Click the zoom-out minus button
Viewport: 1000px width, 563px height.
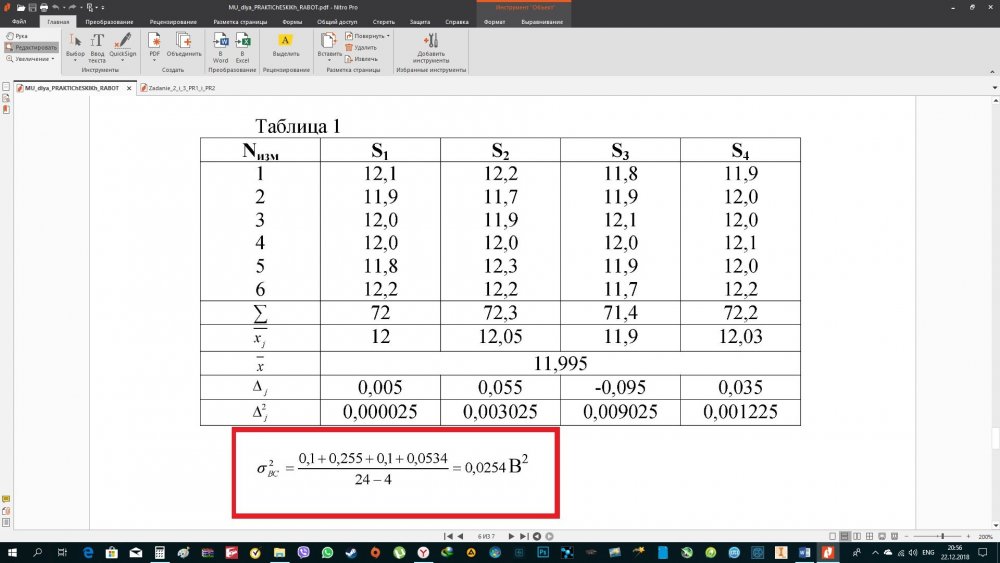[906, 536]
